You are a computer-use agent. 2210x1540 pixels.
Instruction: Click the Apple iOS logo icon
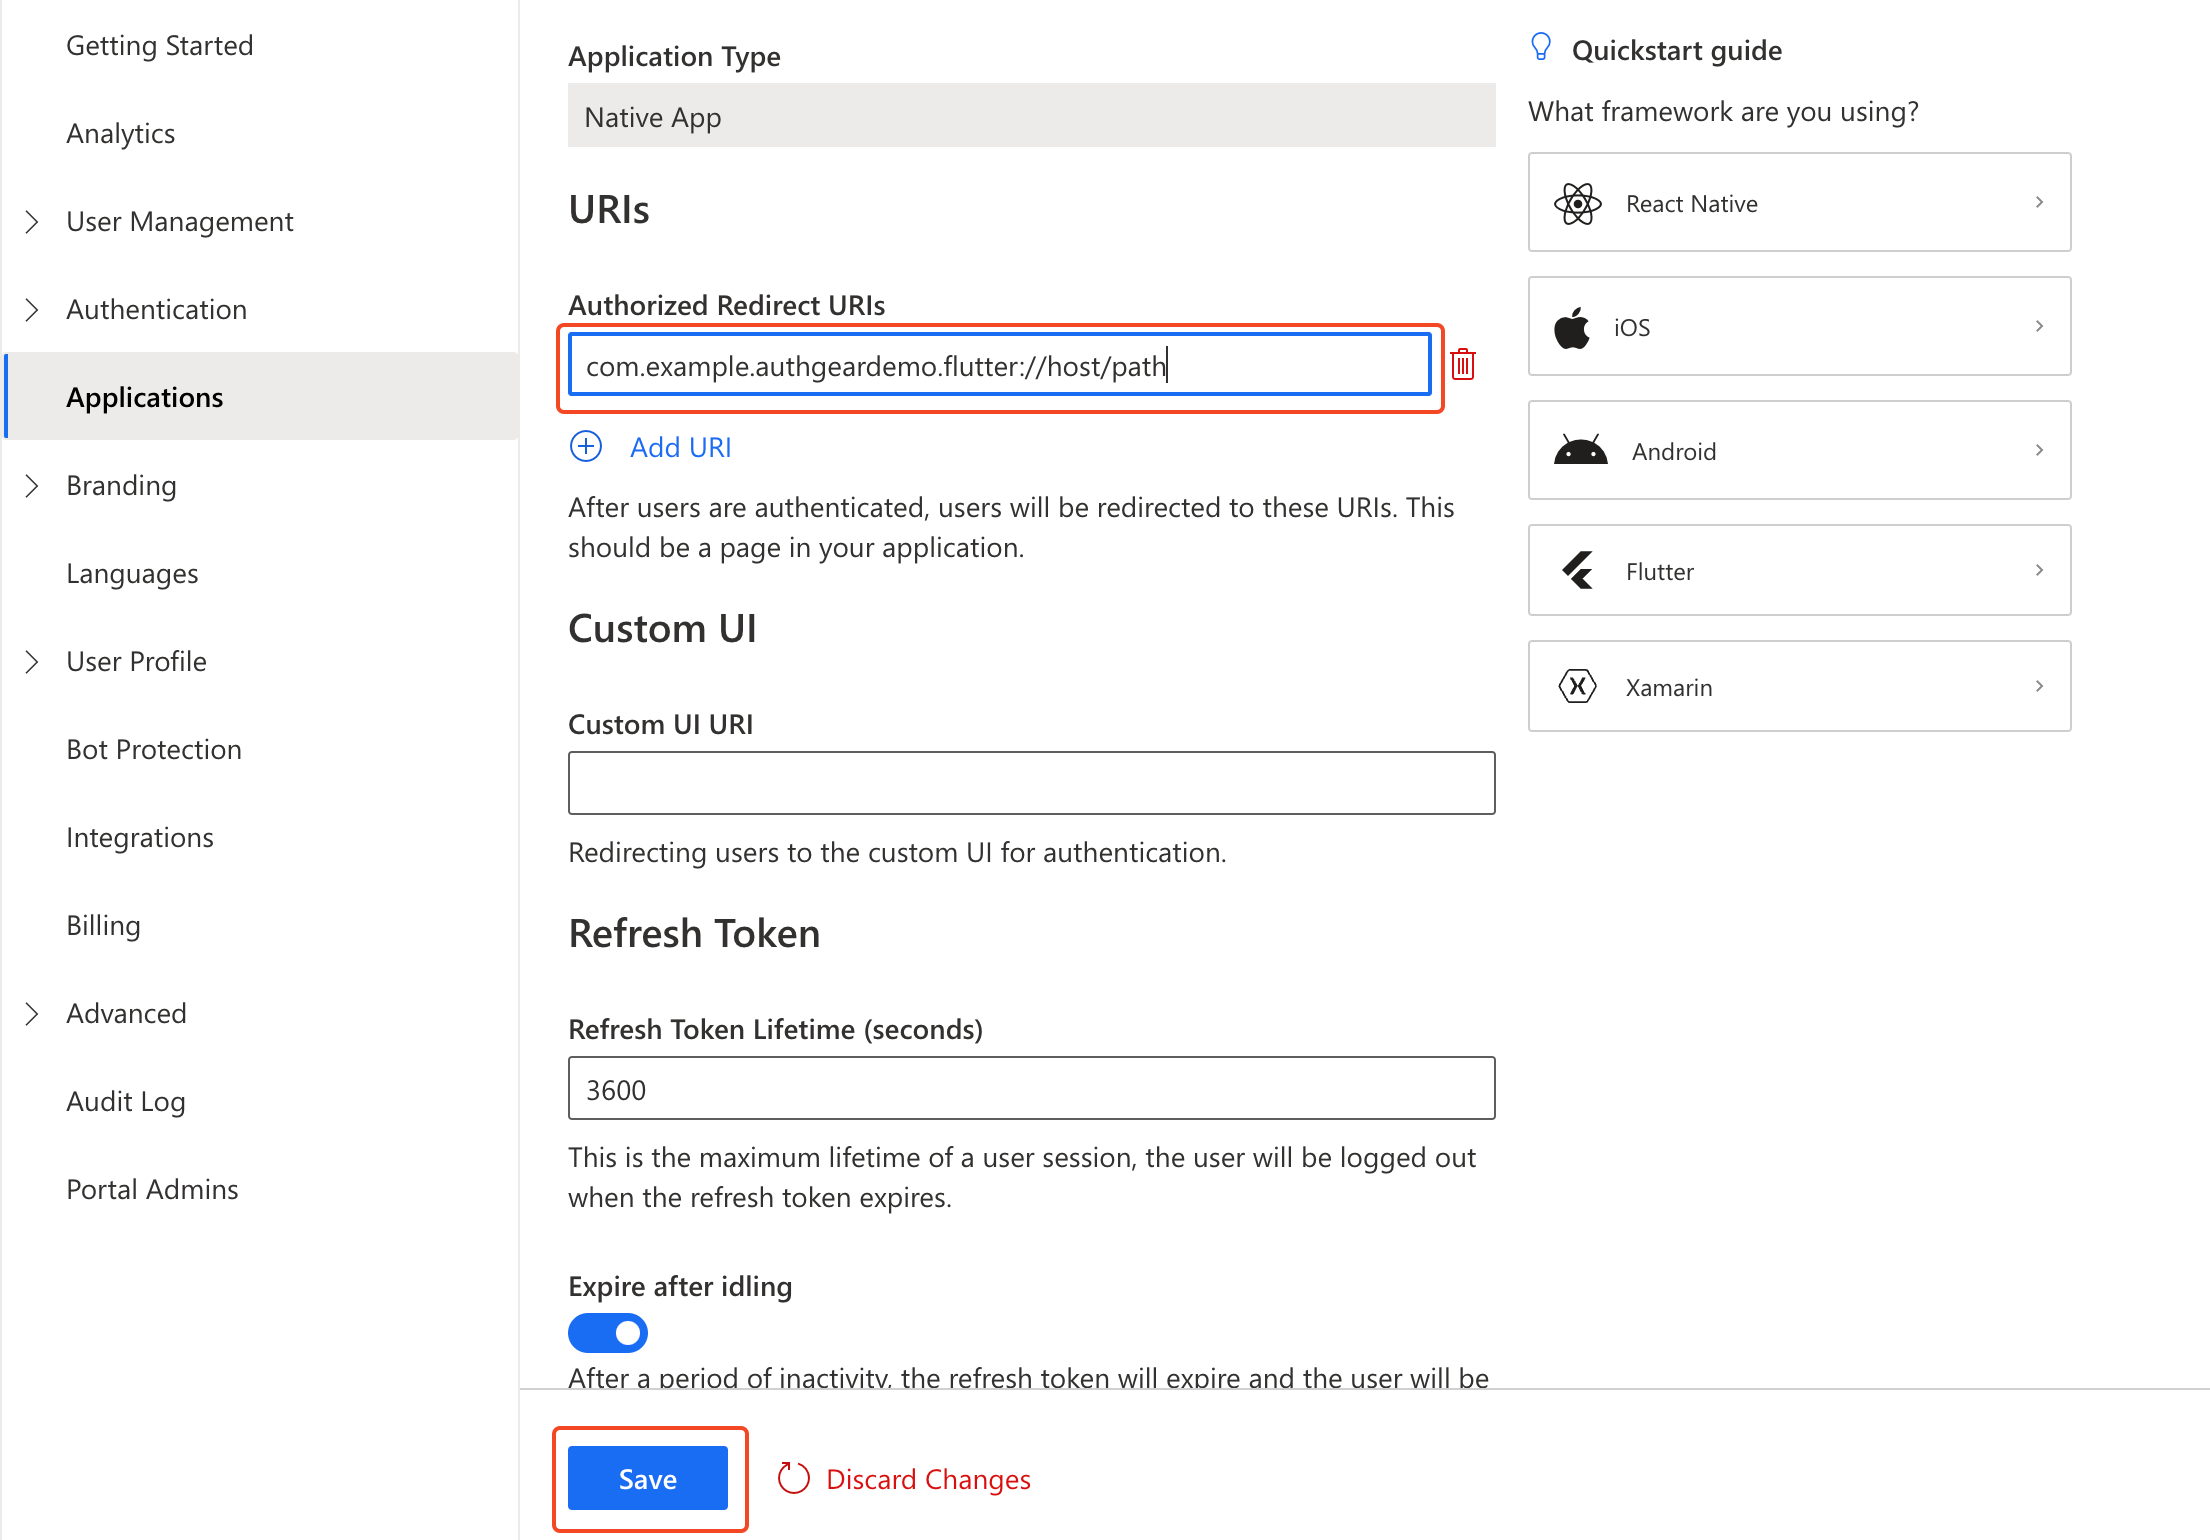tap(1572, 328)
